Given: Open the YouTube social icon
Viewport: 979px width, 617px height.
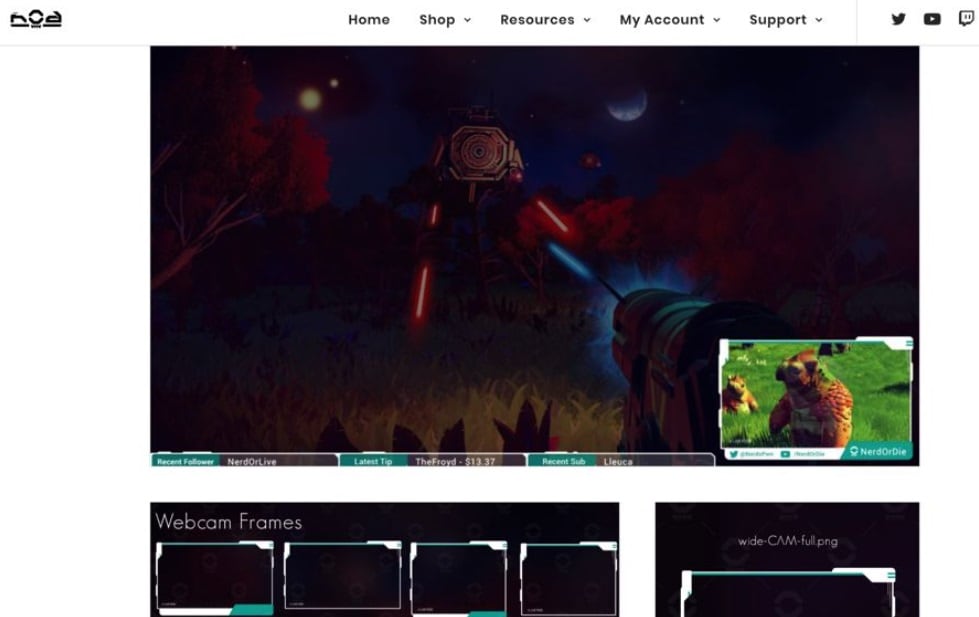Looking at the screenshot, I should [x=932, y=19].
